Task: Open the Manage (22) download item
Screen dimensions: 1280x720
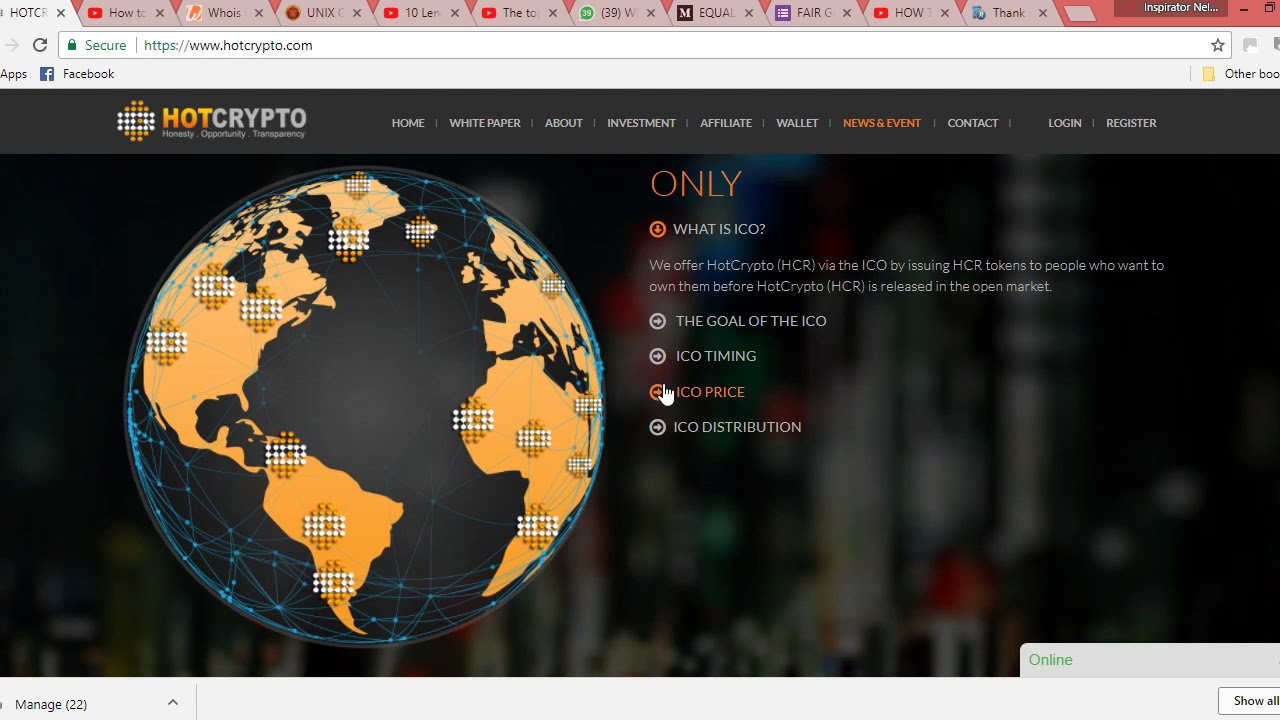Action: (x=50, y=704)
